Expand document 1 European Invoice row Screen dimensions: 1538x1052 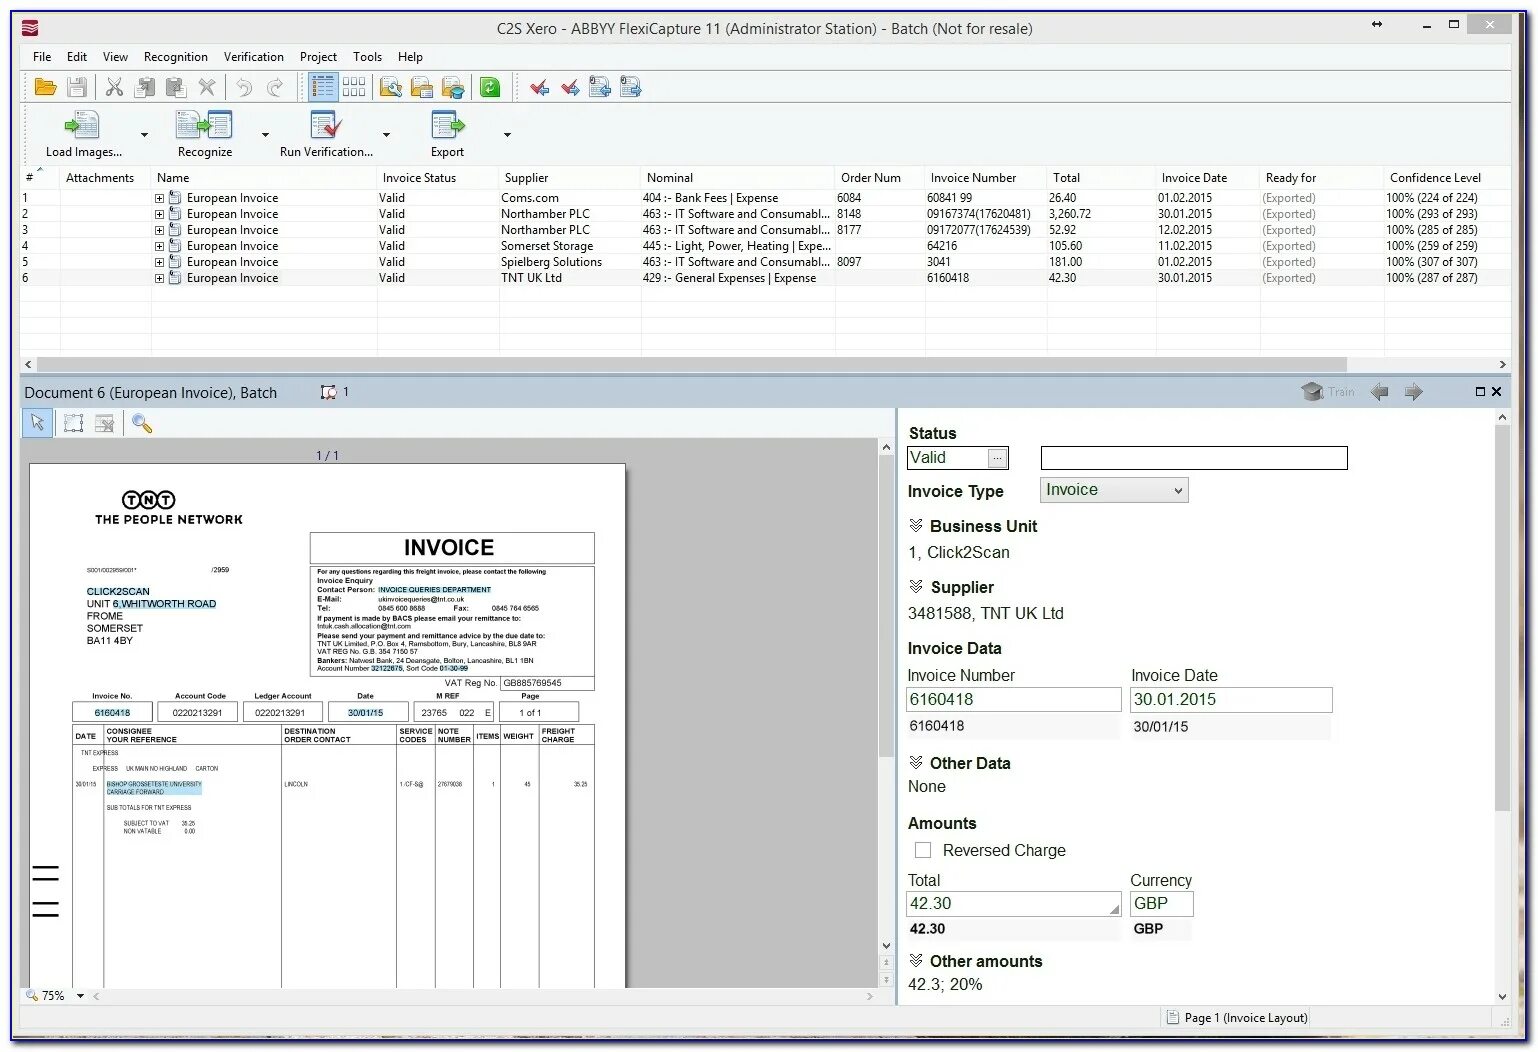(159, 198)
